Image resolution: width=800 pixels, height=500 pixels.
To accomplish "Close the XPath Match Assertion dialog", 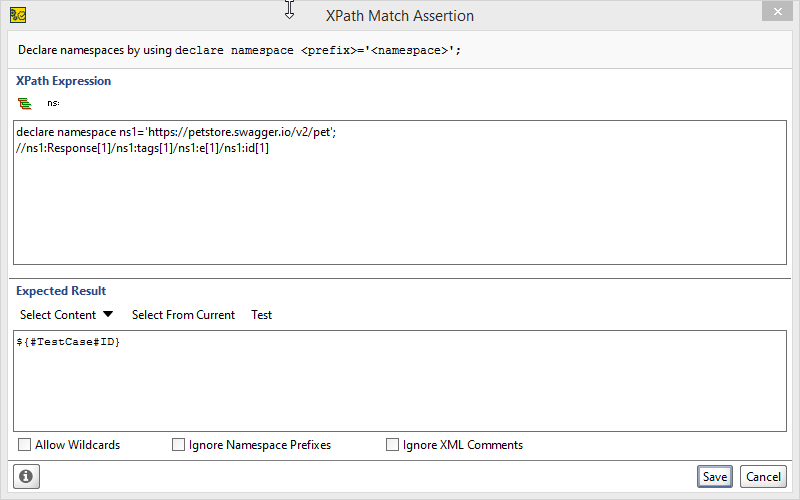I will coord(773,11).
